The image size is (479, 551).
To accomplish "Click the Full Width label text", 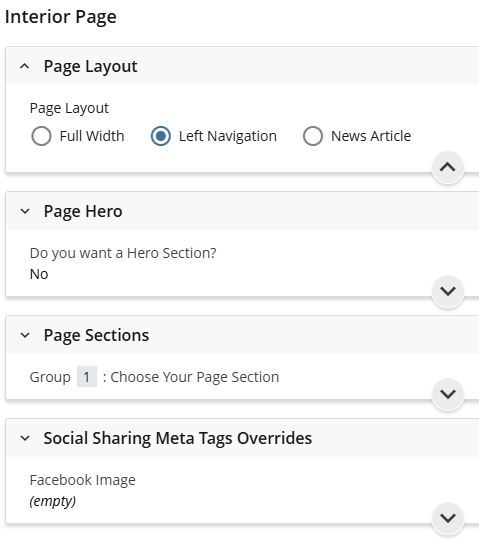I will click(x=92, y=136).
